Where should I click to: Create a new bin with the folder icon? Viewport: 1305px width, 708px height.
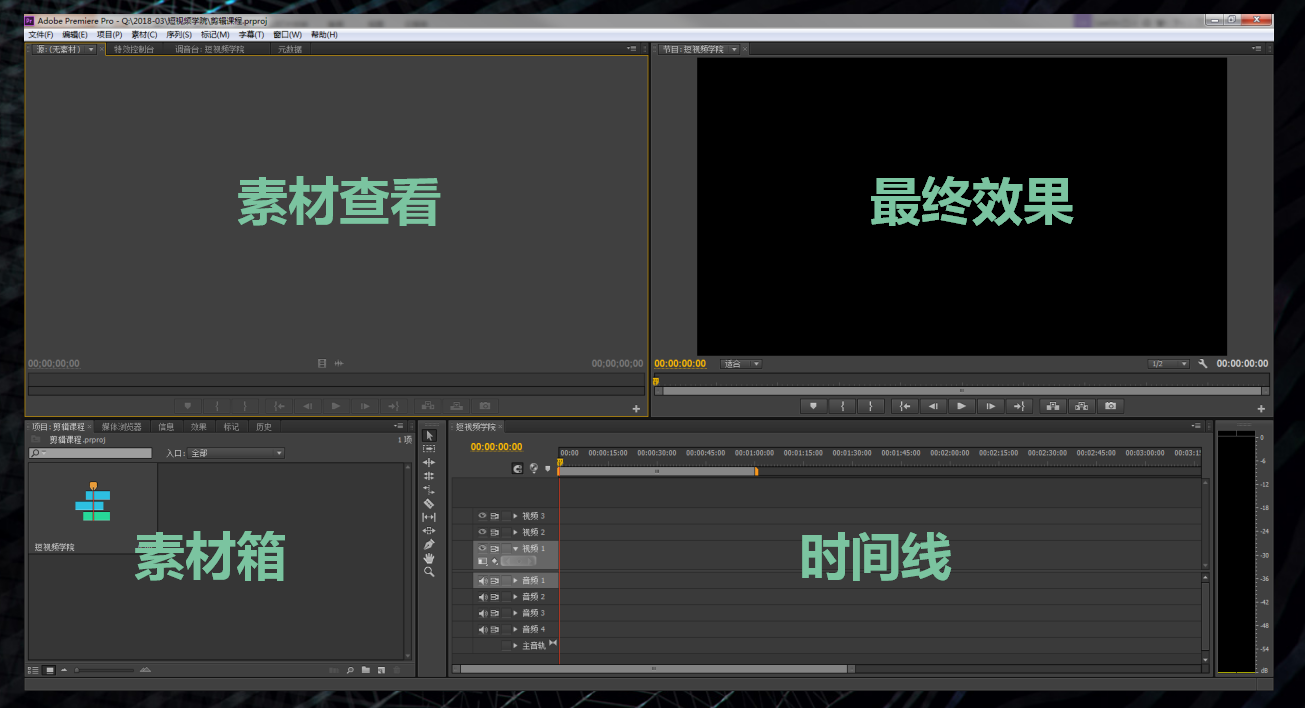pyautogui.click(x=366, y=669)
